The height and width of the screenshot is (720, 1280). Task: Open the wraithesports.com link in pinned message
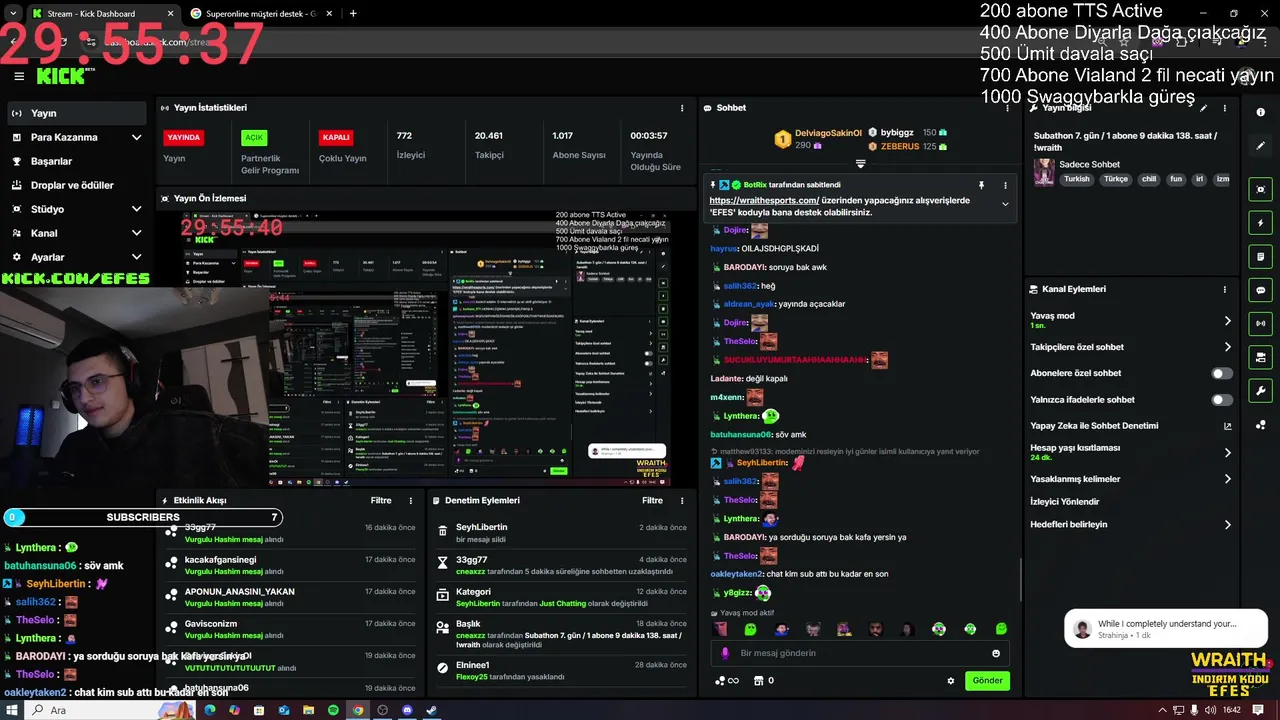click(x=764, y=200)
